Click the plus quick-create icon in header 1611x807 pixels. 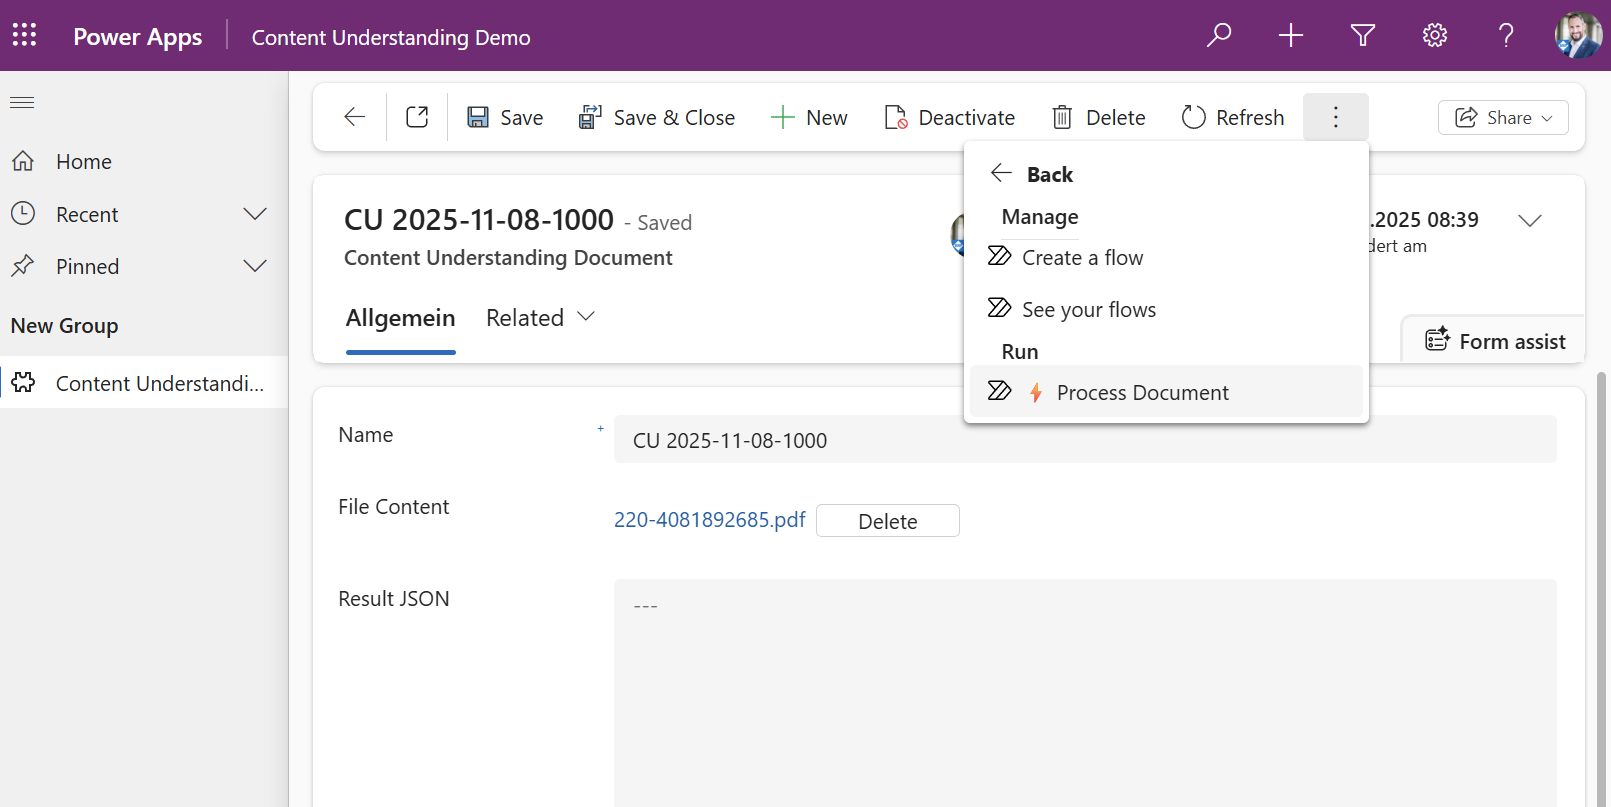(1291, 36)
